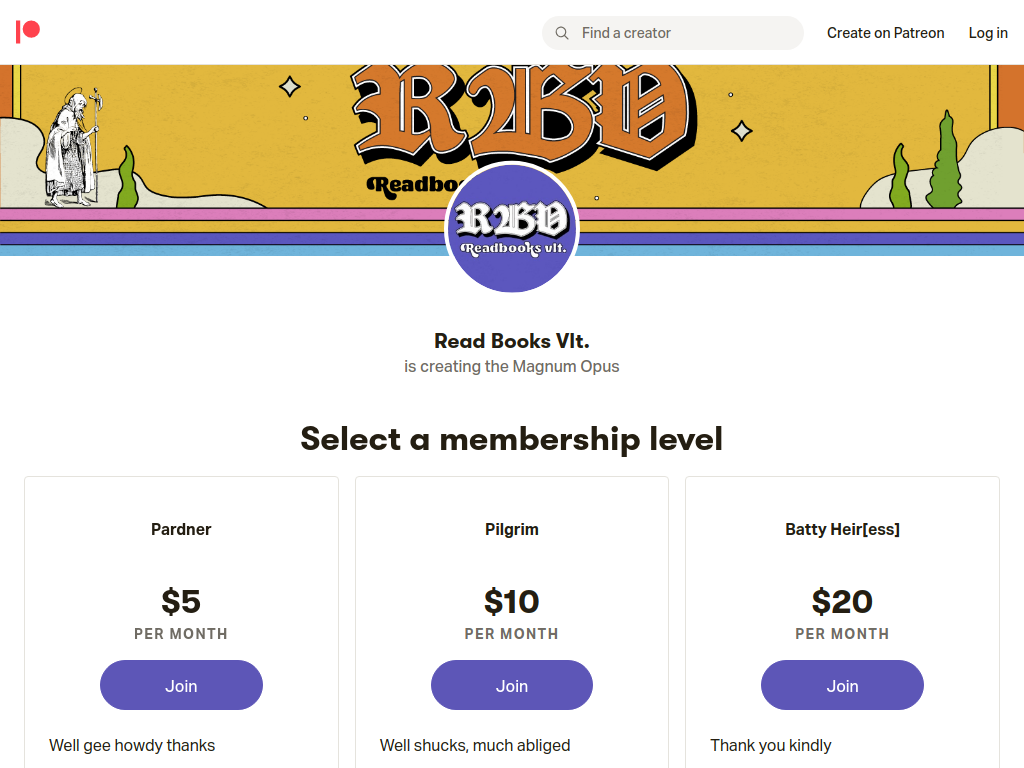The width and height of the screenshot is (1024, 768).
Task: Click the Patreon logo icon
Action: coord(28,32)
